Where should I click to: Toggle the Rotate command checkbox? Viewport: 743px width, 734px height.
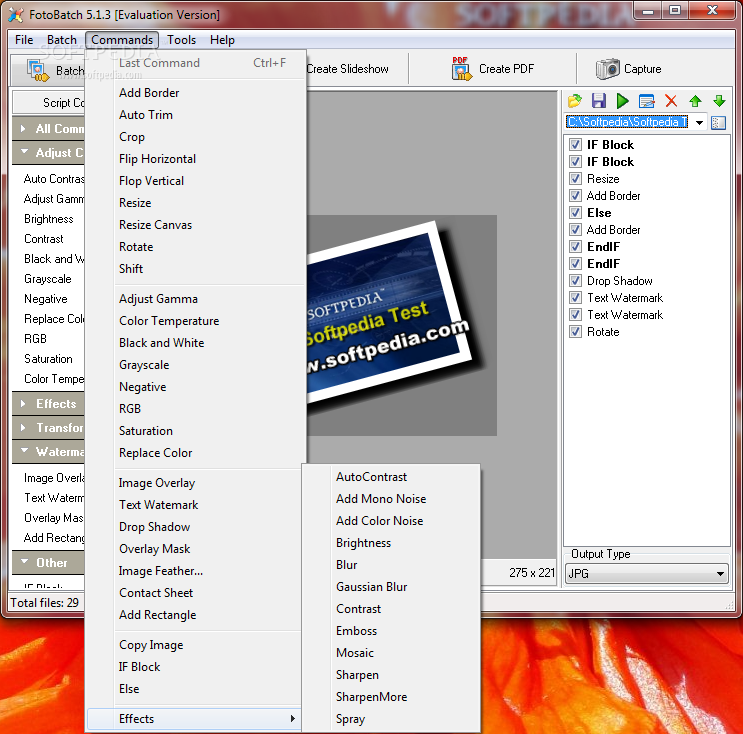575,332
